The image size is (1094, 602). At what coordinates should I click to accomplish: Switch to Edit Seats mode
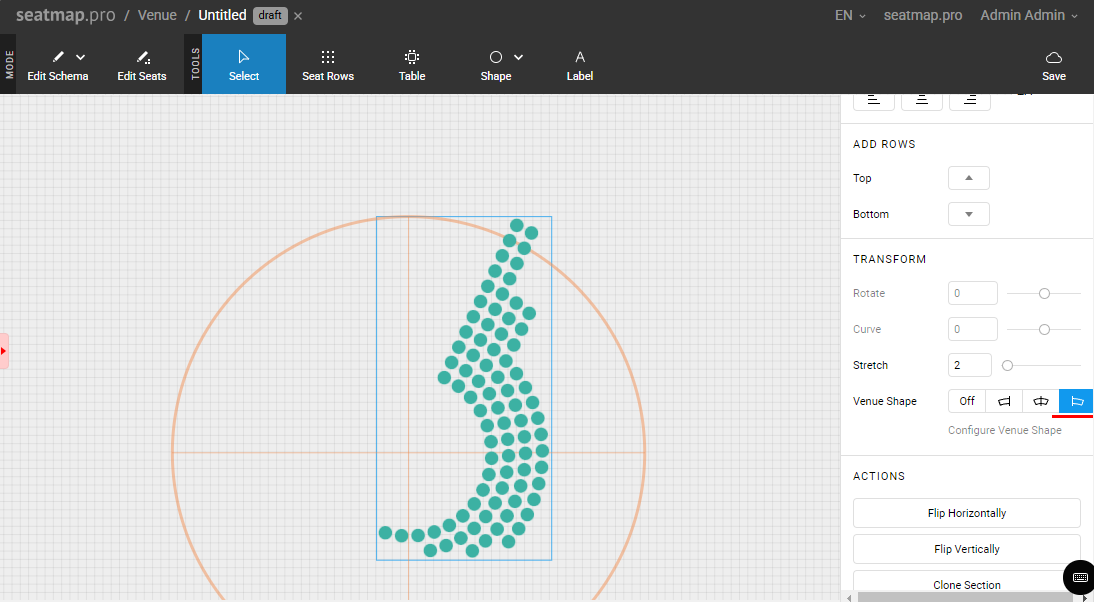click(141, 65)
